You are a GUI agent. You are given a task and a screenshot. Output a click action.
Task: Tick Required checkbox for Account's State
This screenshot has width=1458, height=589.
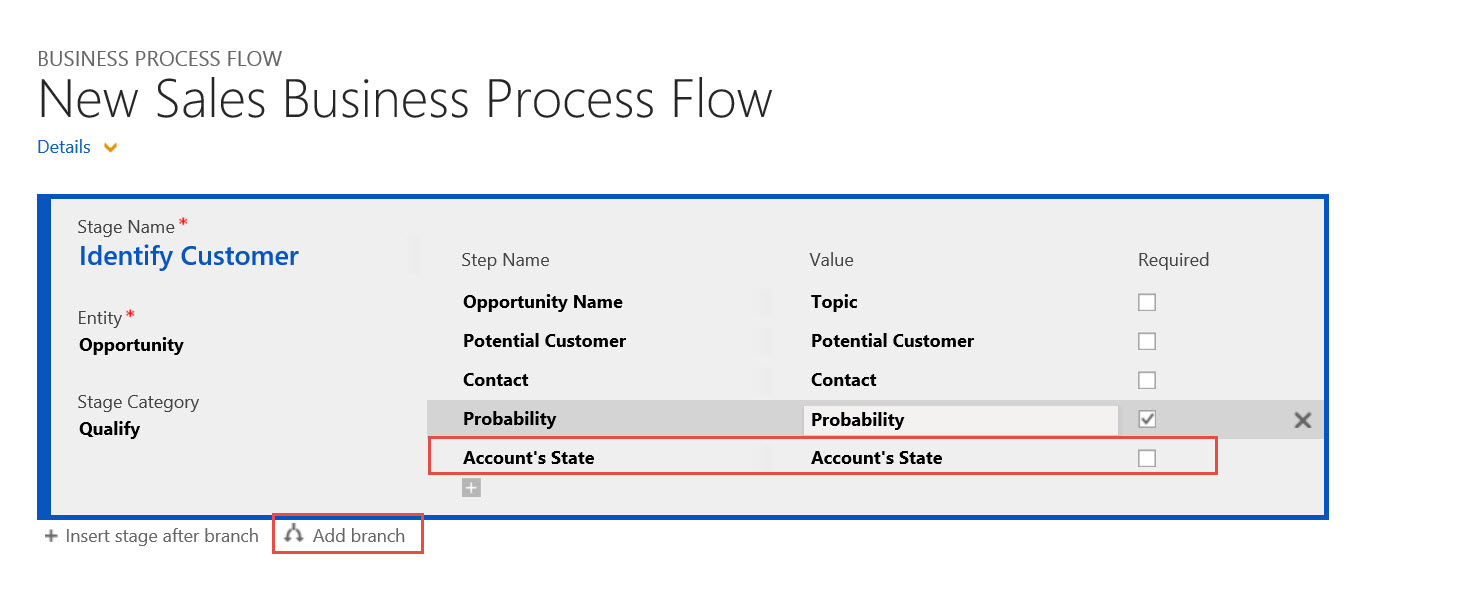point(1147,458)
